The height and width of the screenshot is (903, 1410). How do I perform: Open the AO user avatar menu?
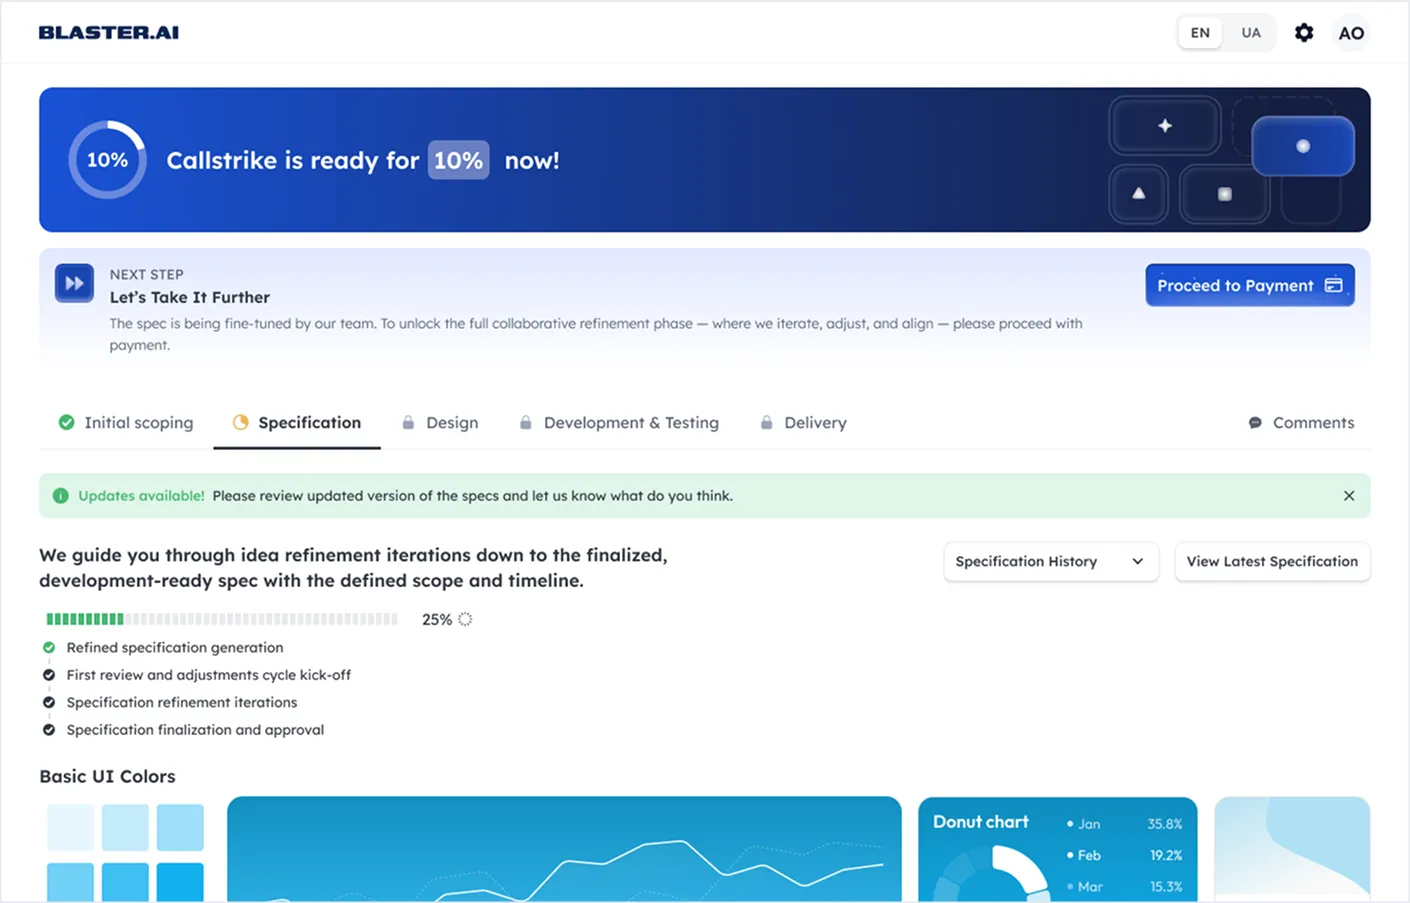1351,33
